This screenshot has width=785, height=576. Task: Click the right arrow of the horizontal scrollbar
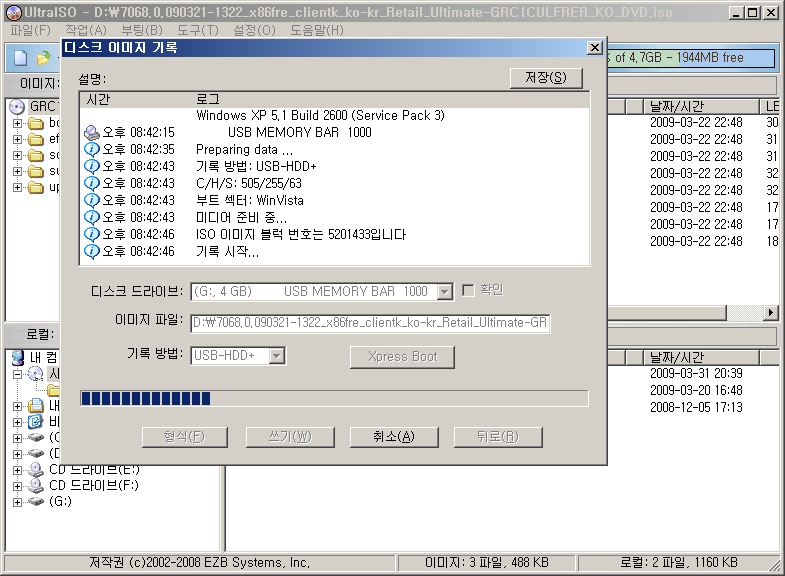click(x=771, y=313)
